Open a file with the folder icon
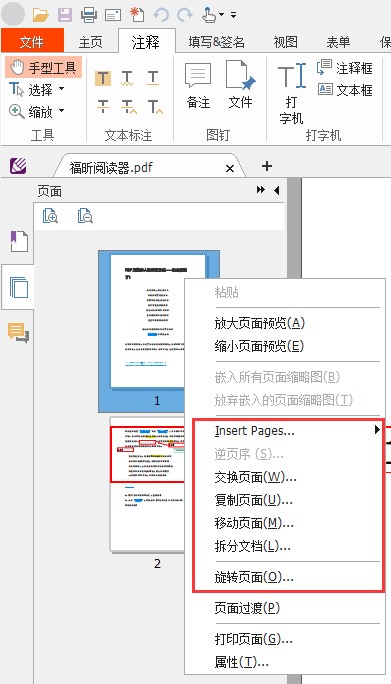This screenshot has height=684, width=391. [41, 15]
